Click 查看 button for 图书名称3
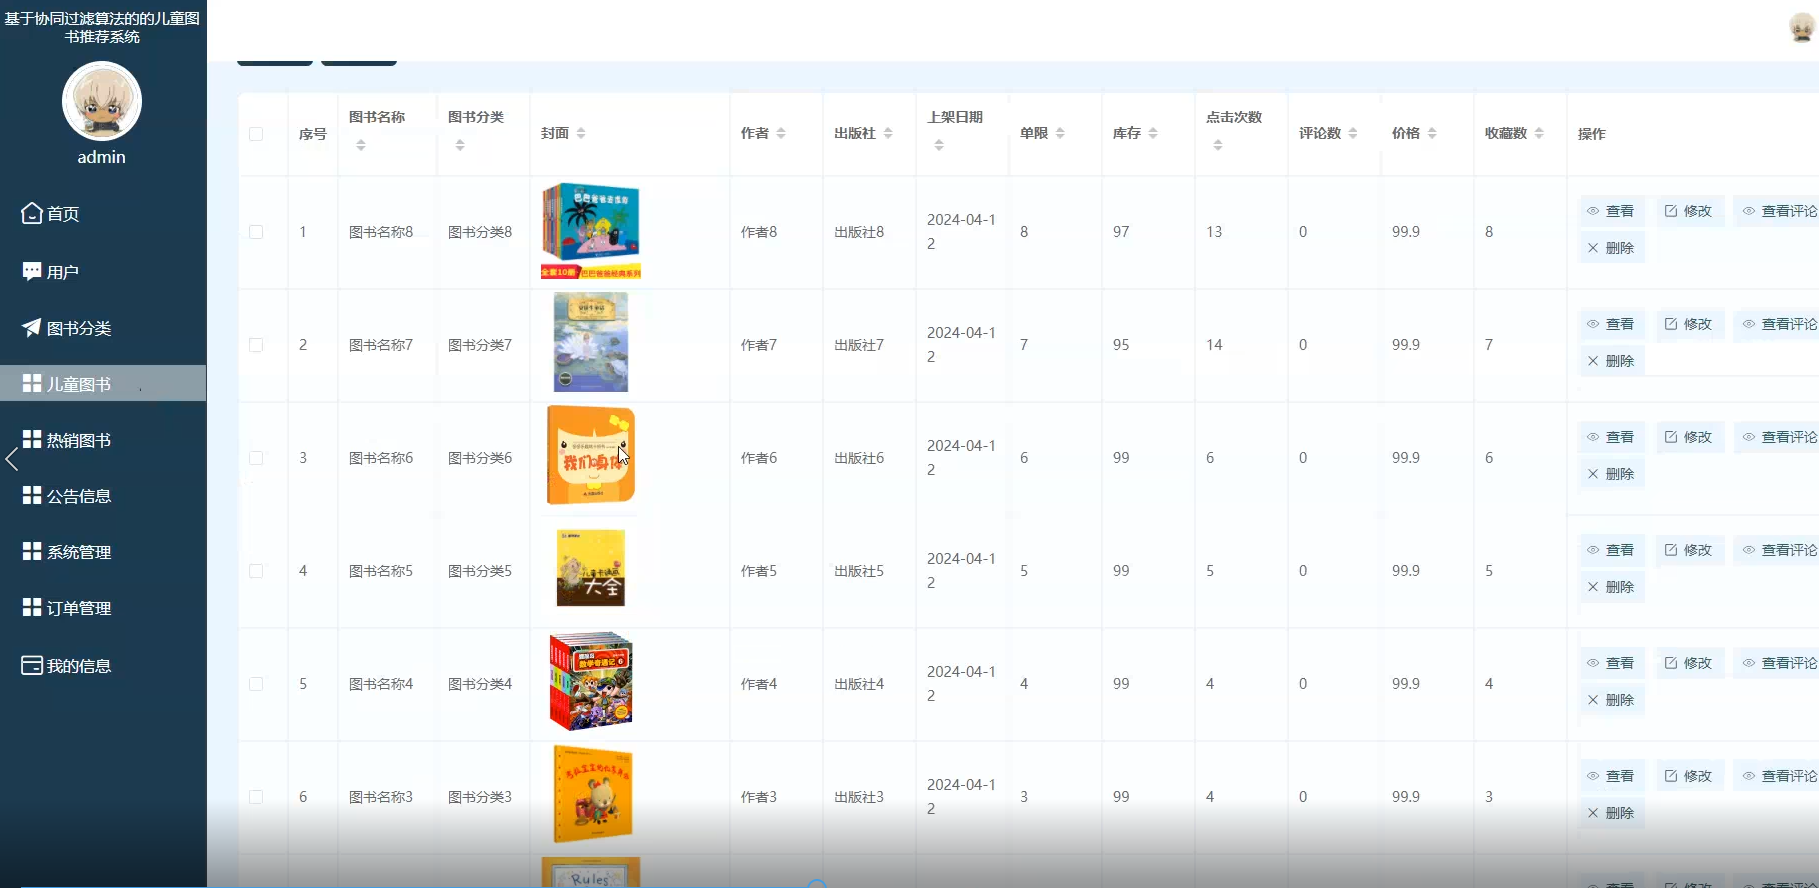The width and height of the screenshot is (1819, 888). click(x=1611, y=776)
